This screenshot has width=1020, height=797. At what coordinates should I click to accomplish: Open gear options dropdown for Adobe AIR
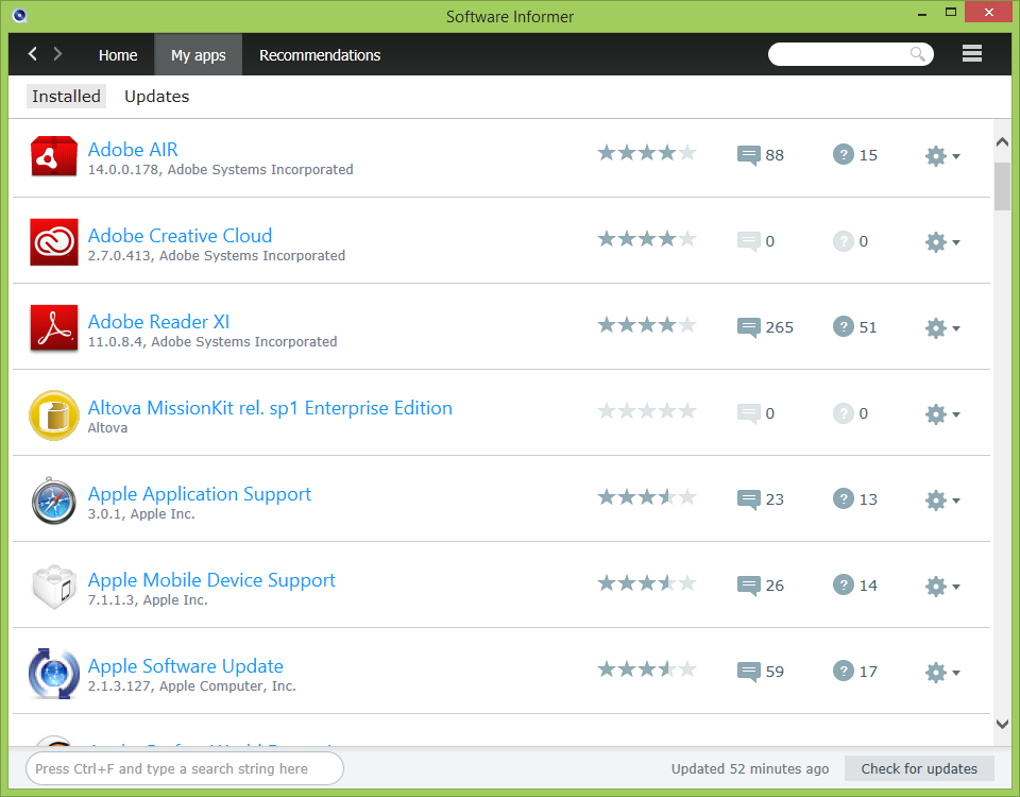coord(943,156)
